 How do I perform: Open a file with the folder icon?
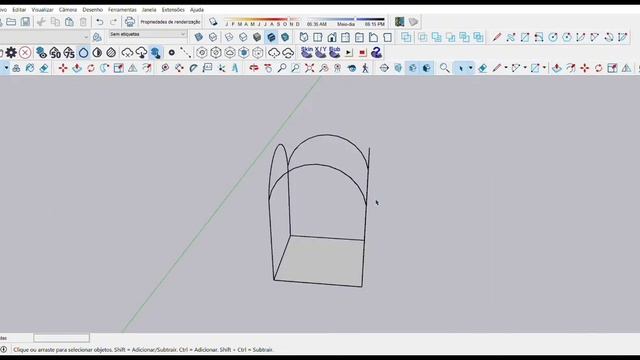(11, 22)
